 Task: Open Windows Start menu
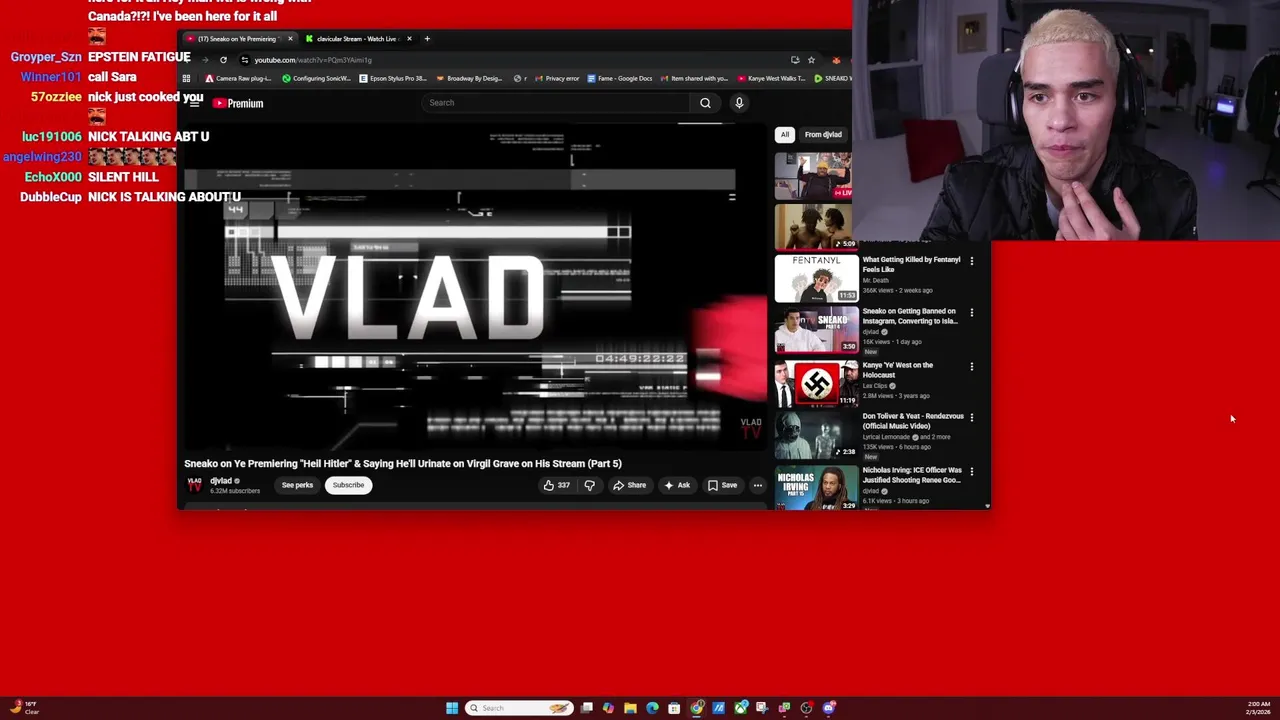pyautogui.click(x=452, y=708)
